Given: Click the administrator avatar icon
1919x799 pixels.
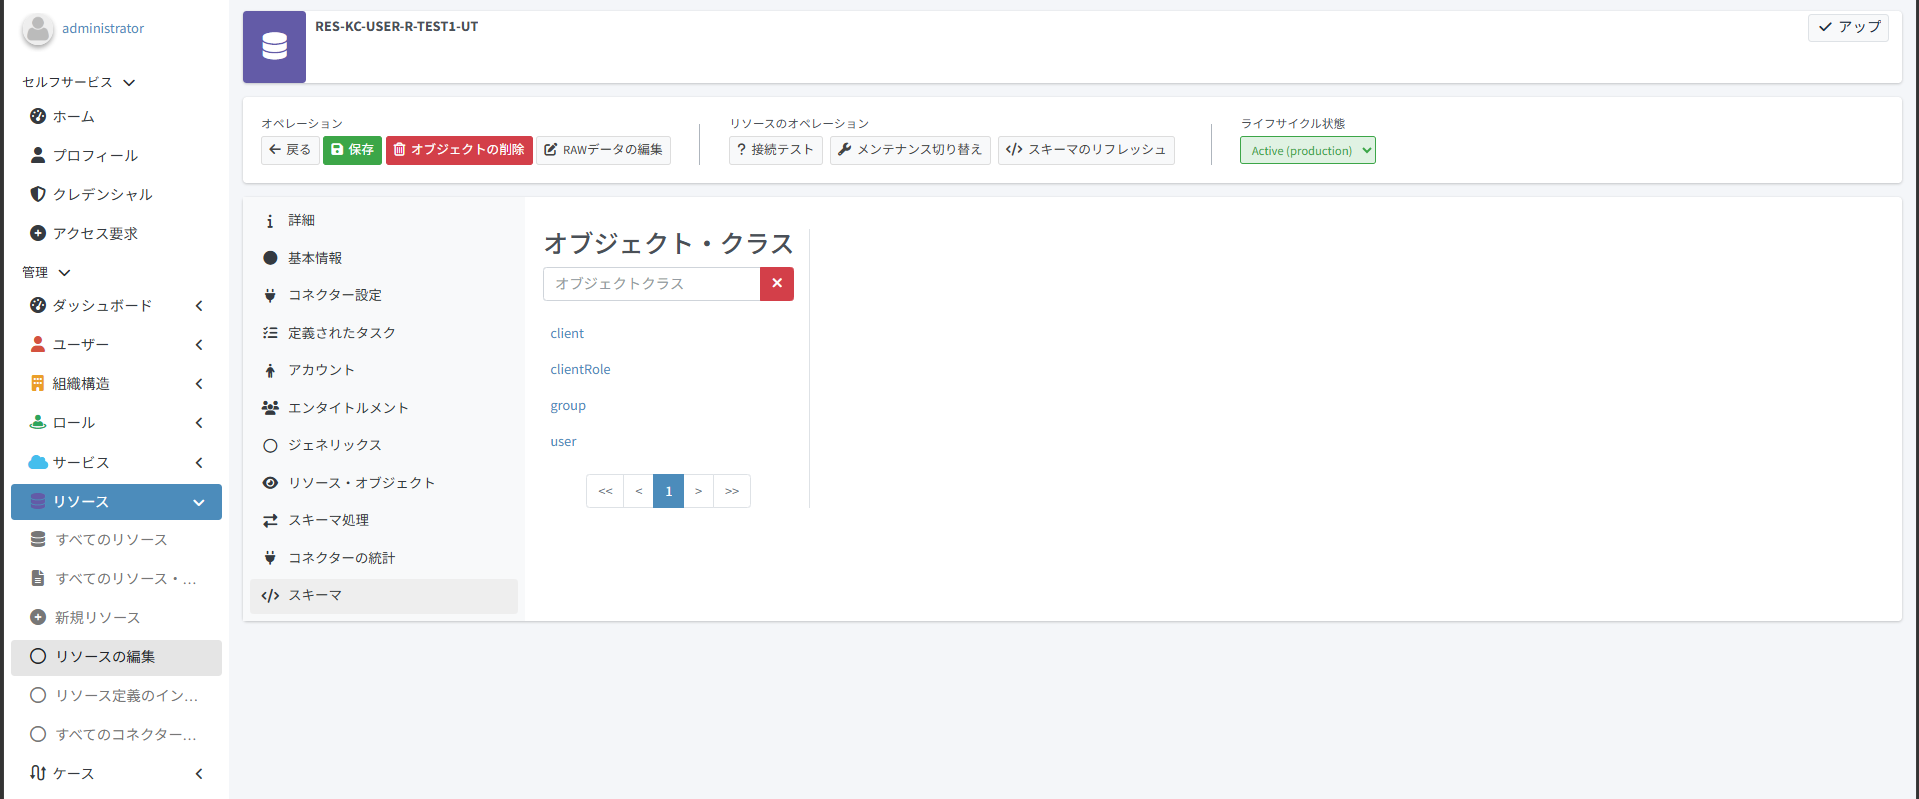Looking at the screenshot, I should 38,29.
